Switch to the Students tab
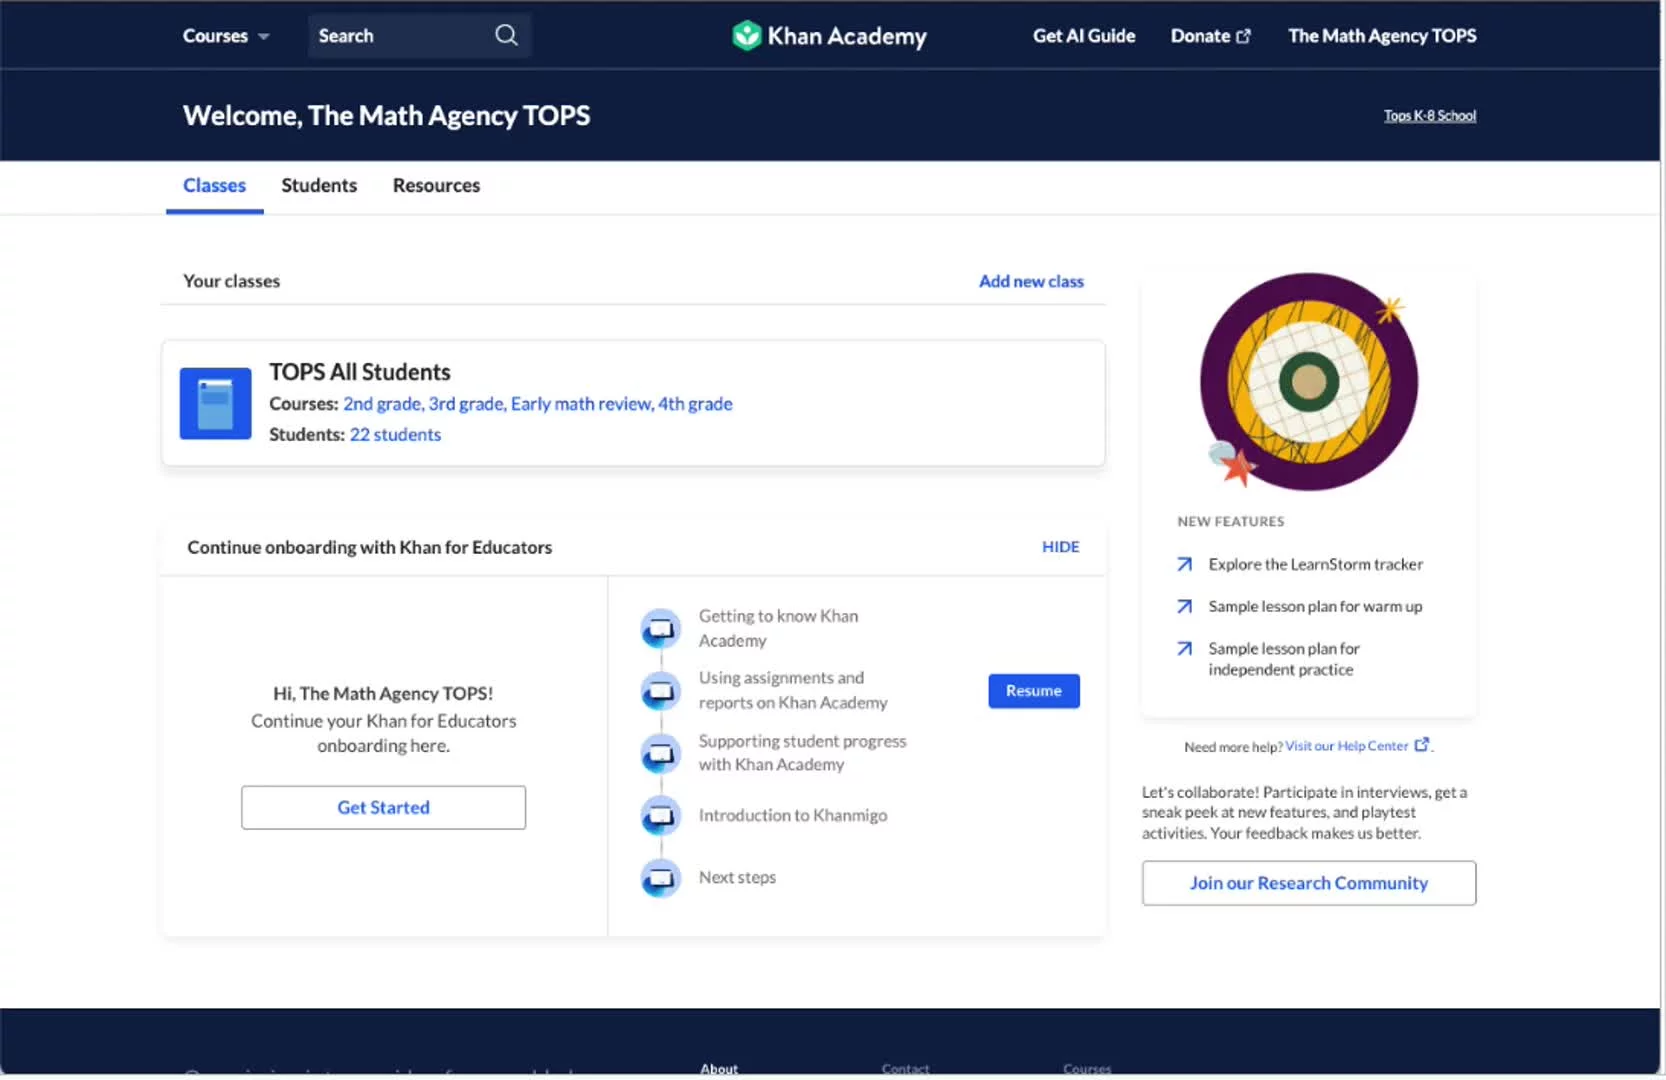Viewport: 1666px width, 1080px height. (x=319, y=185)
